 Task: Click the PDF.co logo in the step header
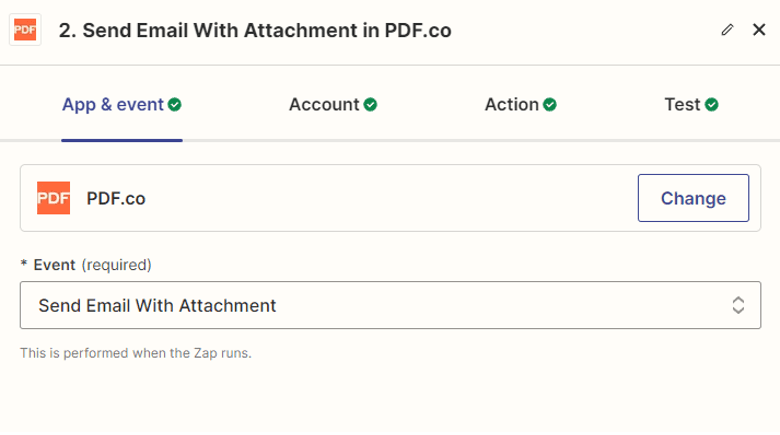pos(25,30)
